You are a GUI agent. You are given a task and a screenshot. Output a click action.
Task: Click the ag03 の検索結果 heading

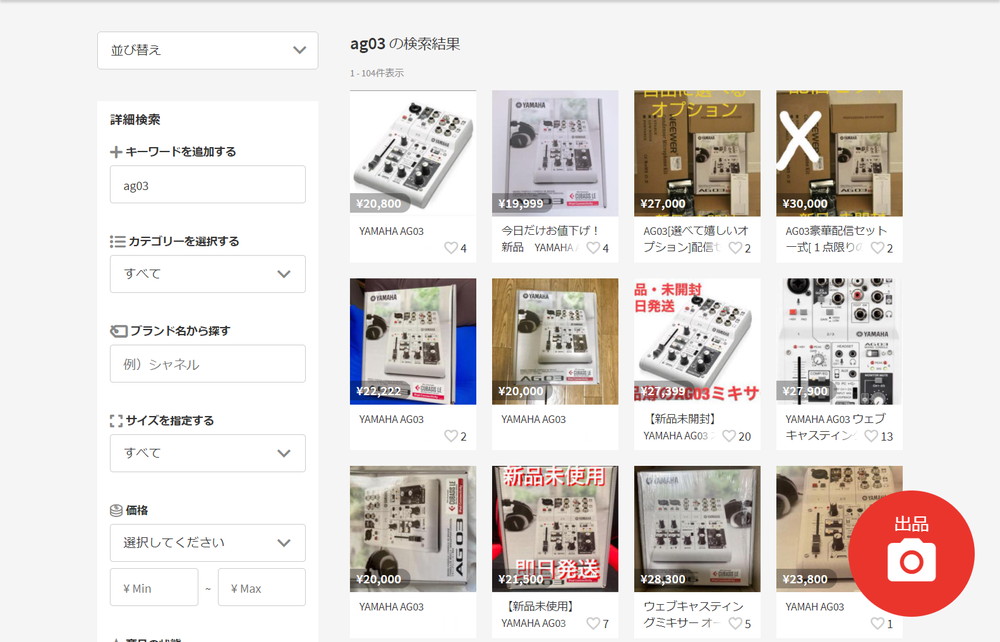pos(405,44)
